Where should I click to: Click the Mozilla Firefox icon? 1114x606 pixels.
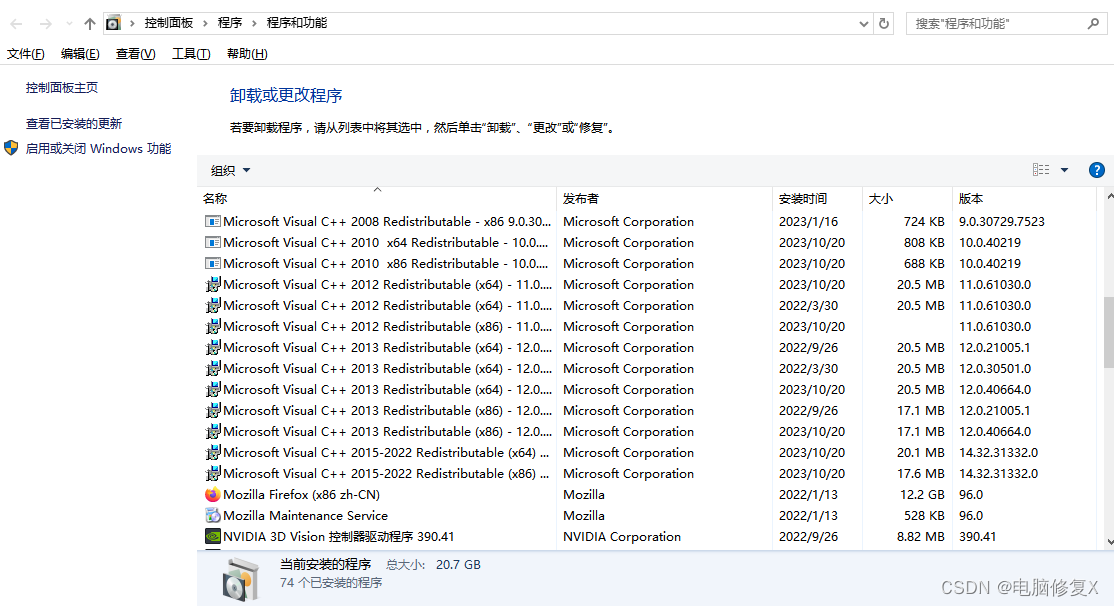pyautogui.click(x=212, y=494)
